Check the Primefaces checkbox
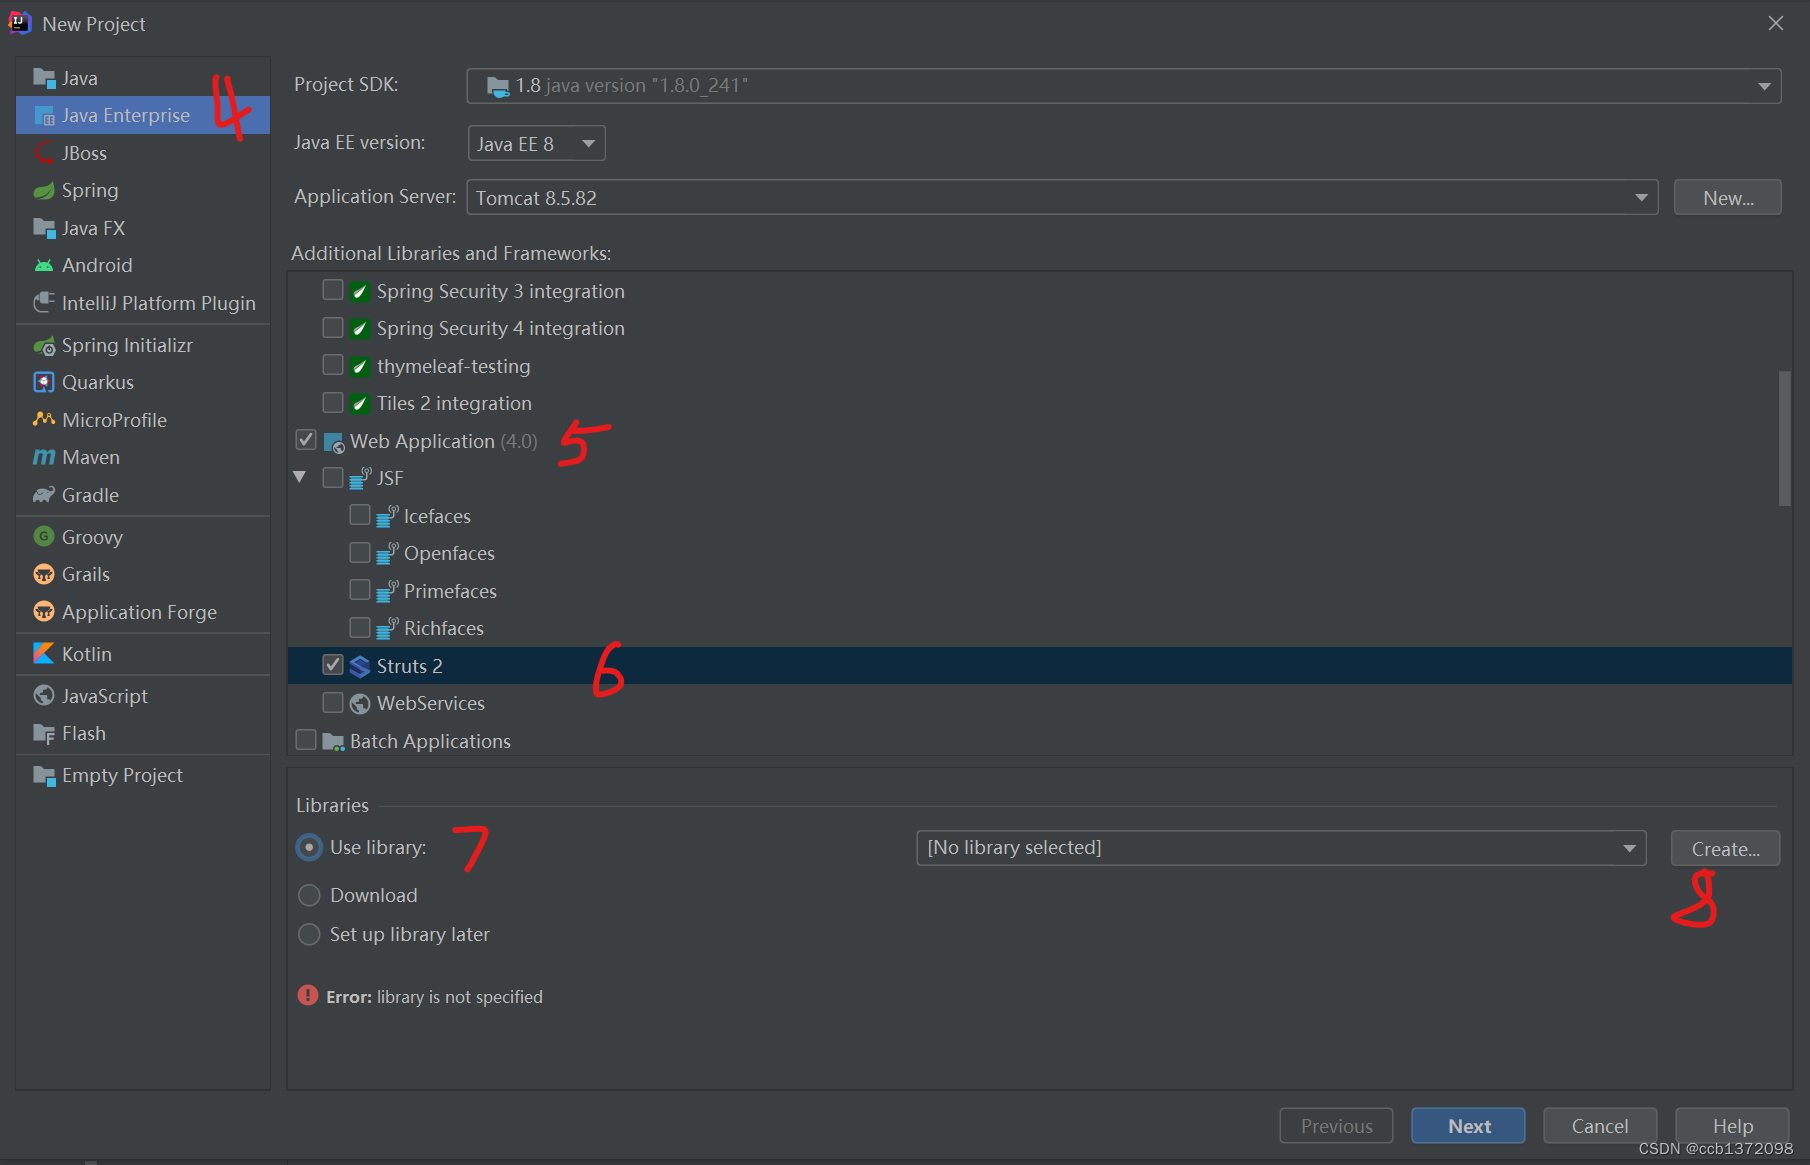 point(360,590)
